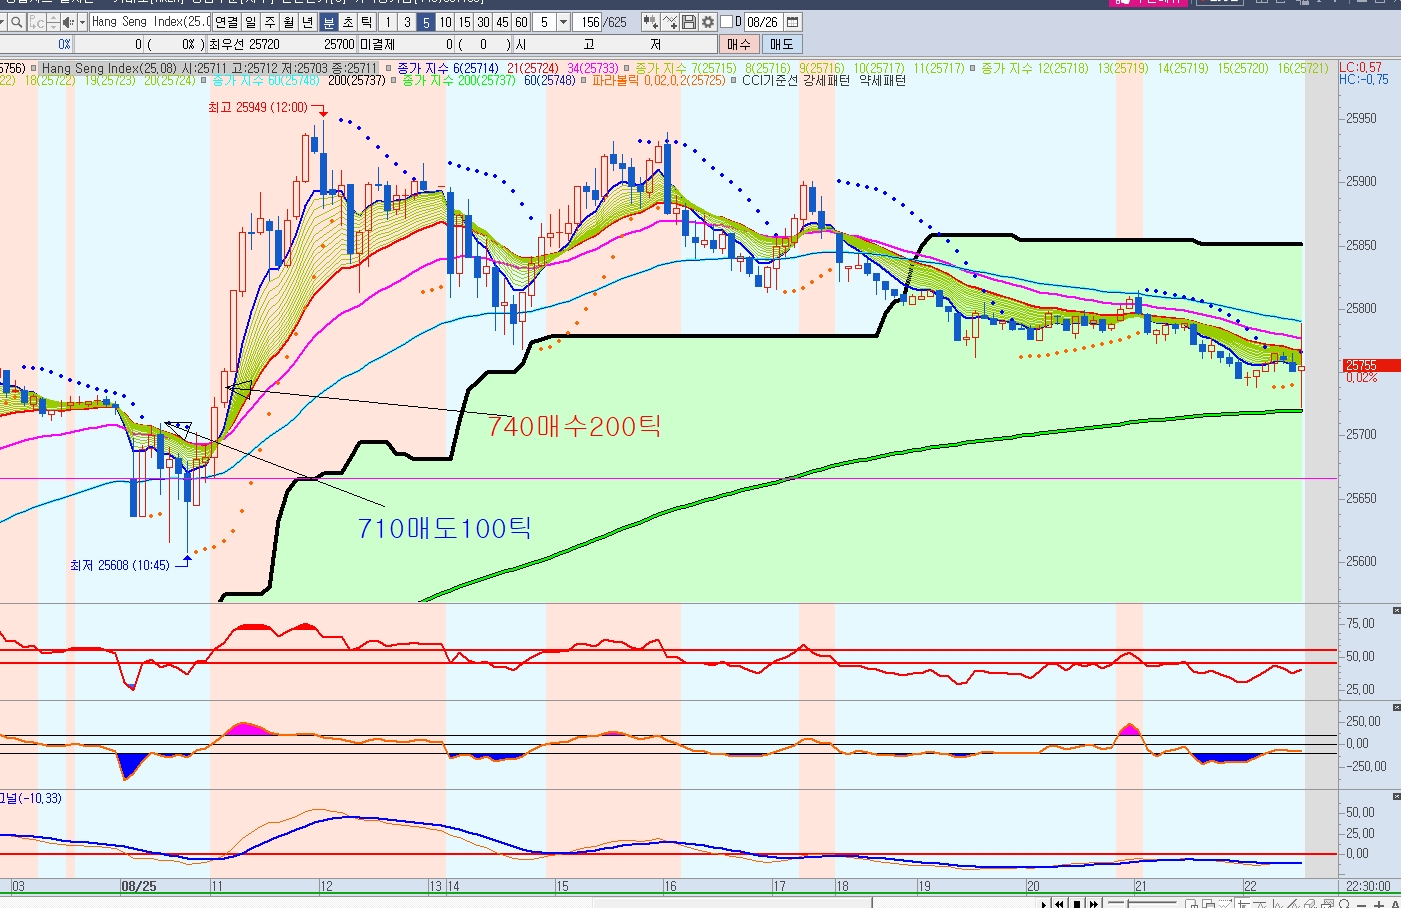
Task: Click the add candlestick chart icon
Action: [650, 22]
